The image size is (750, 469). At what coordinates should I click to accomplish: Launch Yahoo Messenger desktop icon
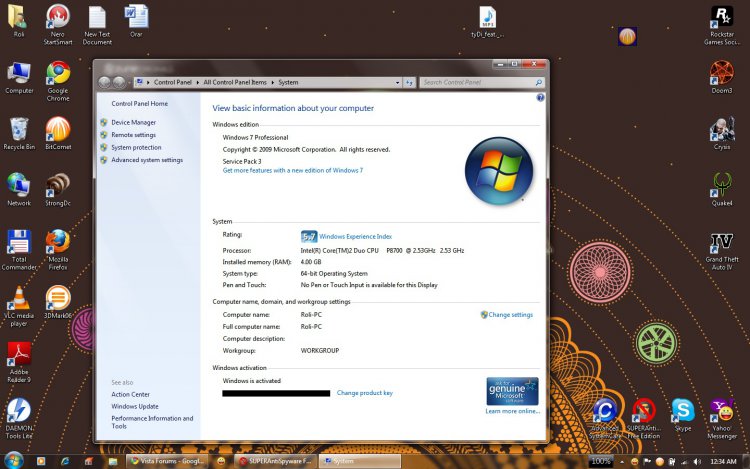coord(722,418)
